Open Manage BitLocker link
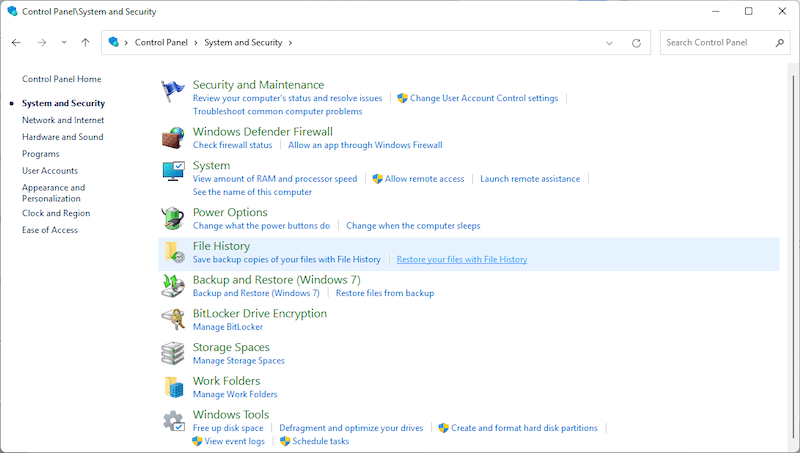This screenshot has height=453, width=800. (x=228, y=326)
